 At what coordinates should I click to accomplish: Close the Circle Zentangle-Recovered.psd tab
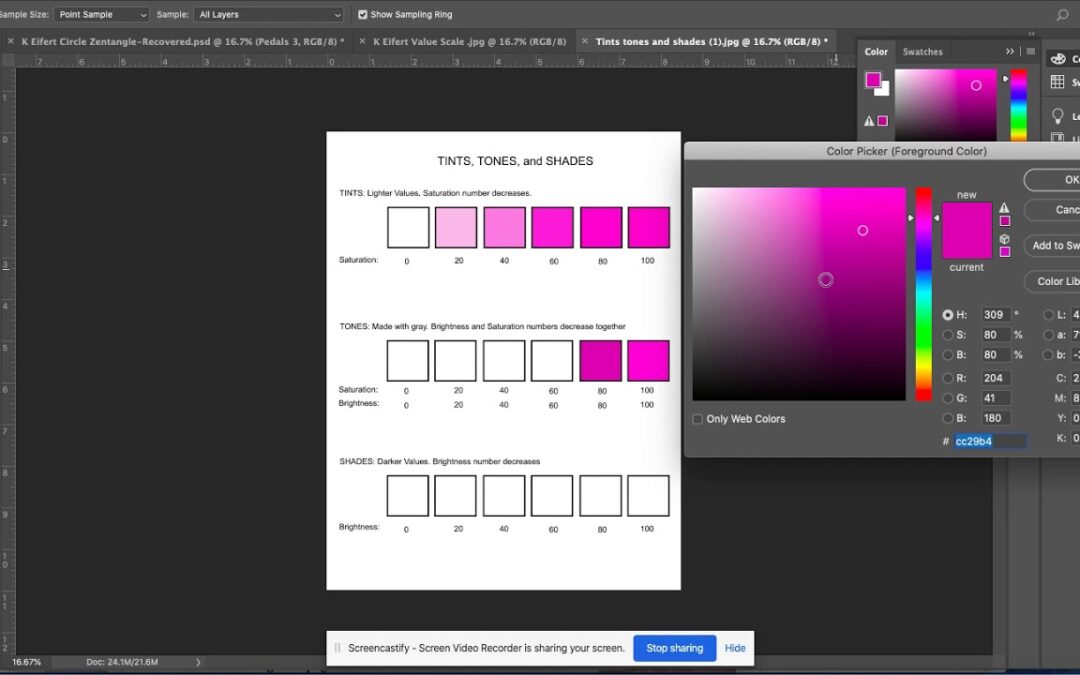click(x=10, y=41)
